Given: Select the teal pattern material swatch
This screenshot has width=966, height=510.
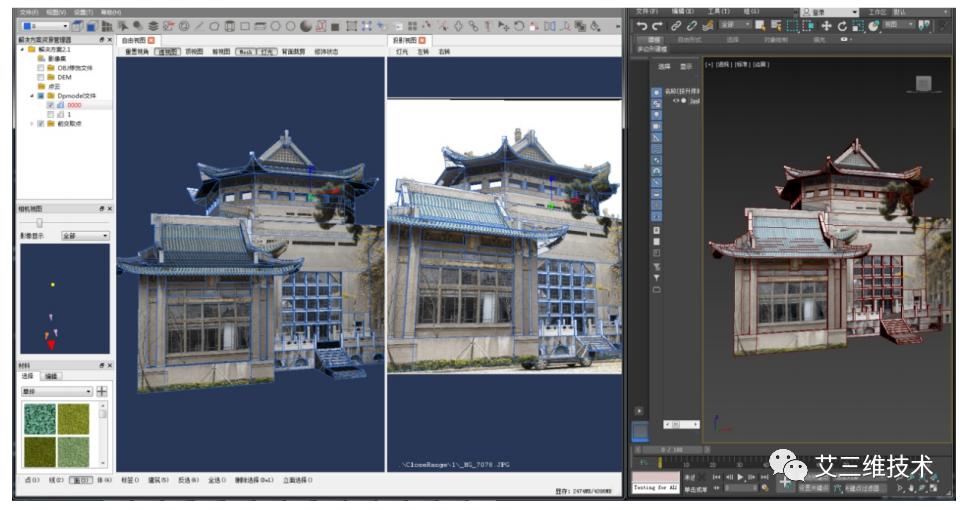Looking at the screenshot, I should click(x=39, y=419).
